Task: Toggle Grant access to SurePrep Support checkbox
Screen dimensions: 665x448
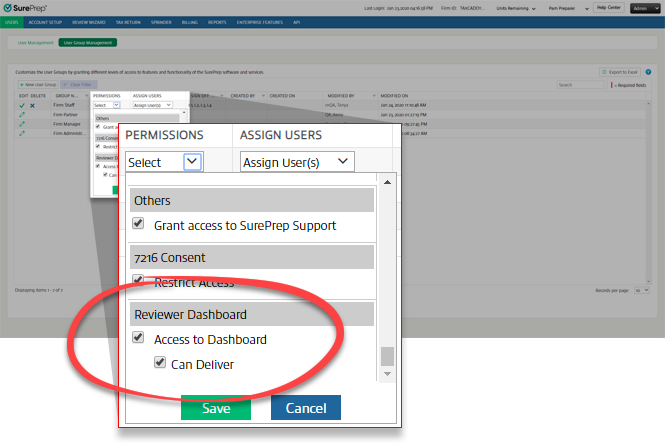Action: click(x=138, y=226)
